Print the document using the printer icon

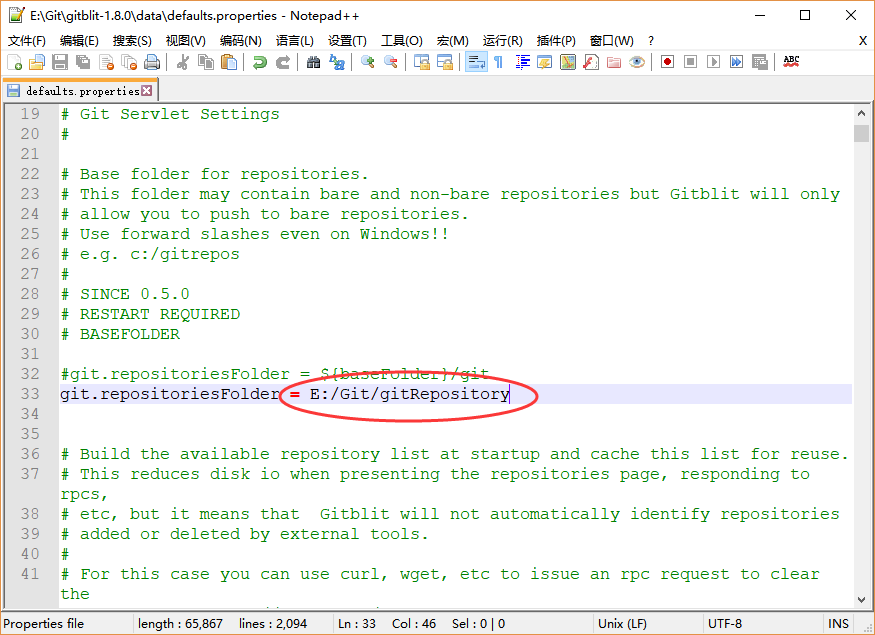coord(152,62)
